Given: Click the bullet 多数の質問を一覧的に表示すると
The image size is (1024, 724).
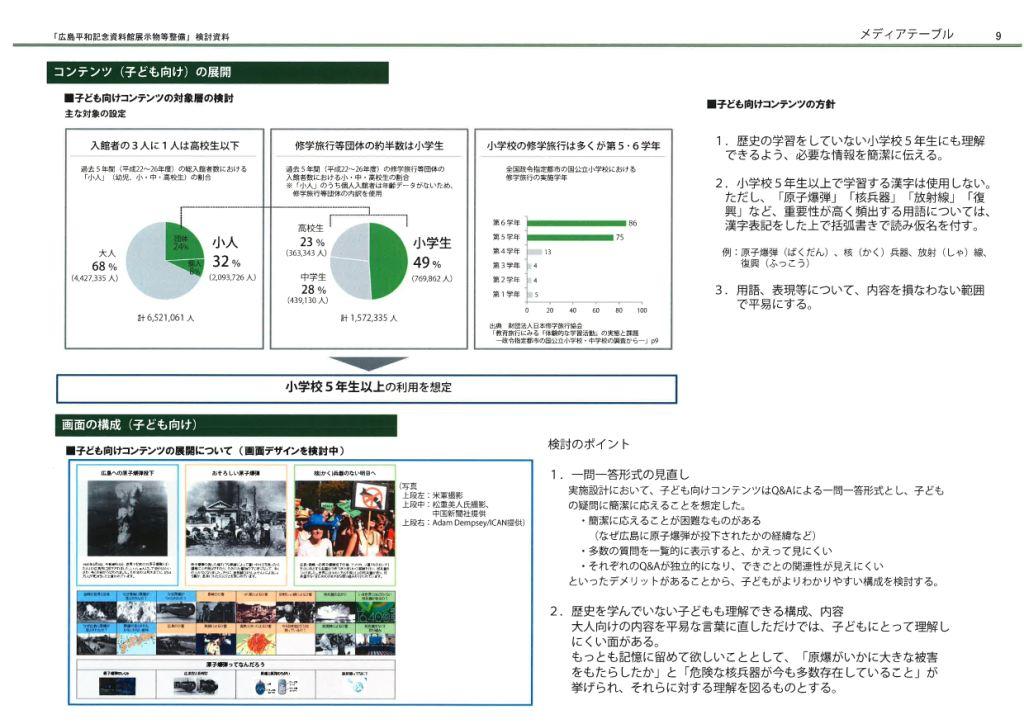Looking at the screenshot, I should [x=706, y=551].
